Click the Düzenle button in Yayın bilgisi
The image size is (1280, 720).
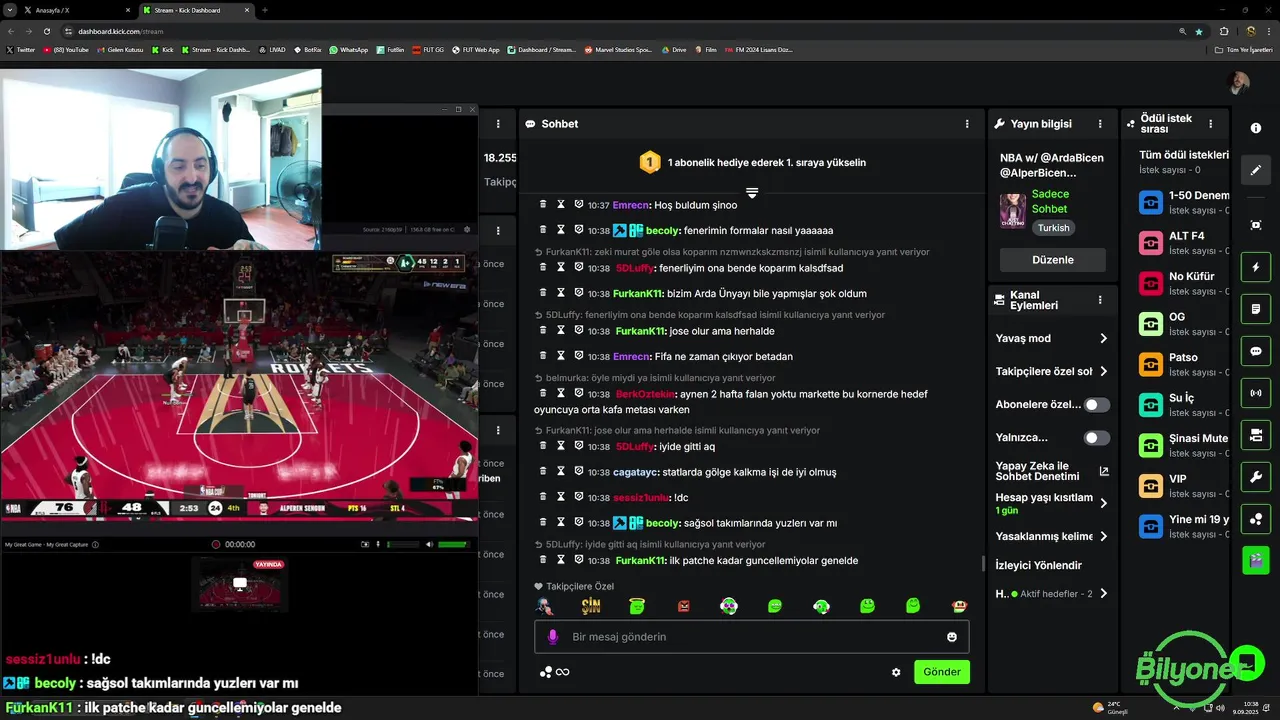(x=1053, y=260)
